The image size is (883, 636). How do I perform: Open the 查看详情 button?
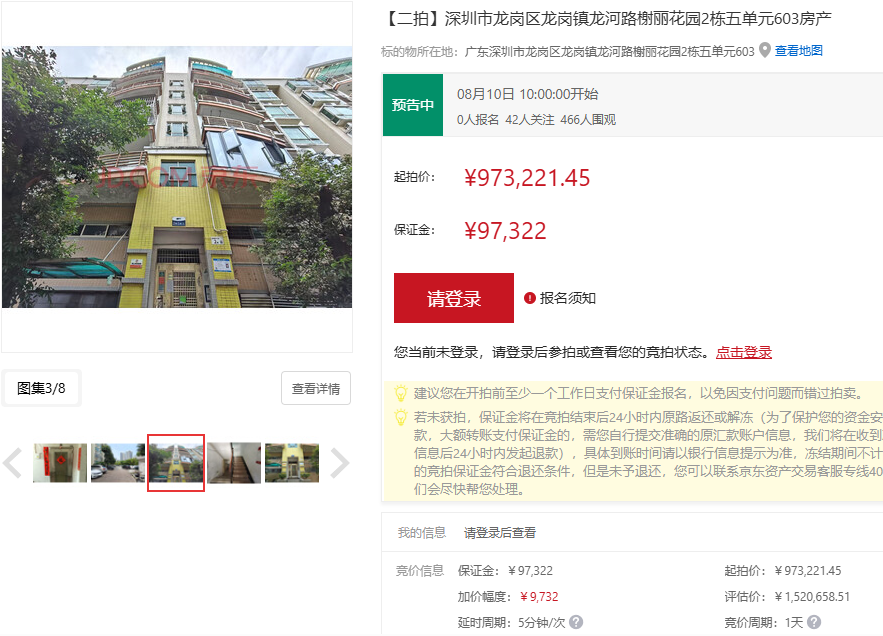click(x=315, y=389)
